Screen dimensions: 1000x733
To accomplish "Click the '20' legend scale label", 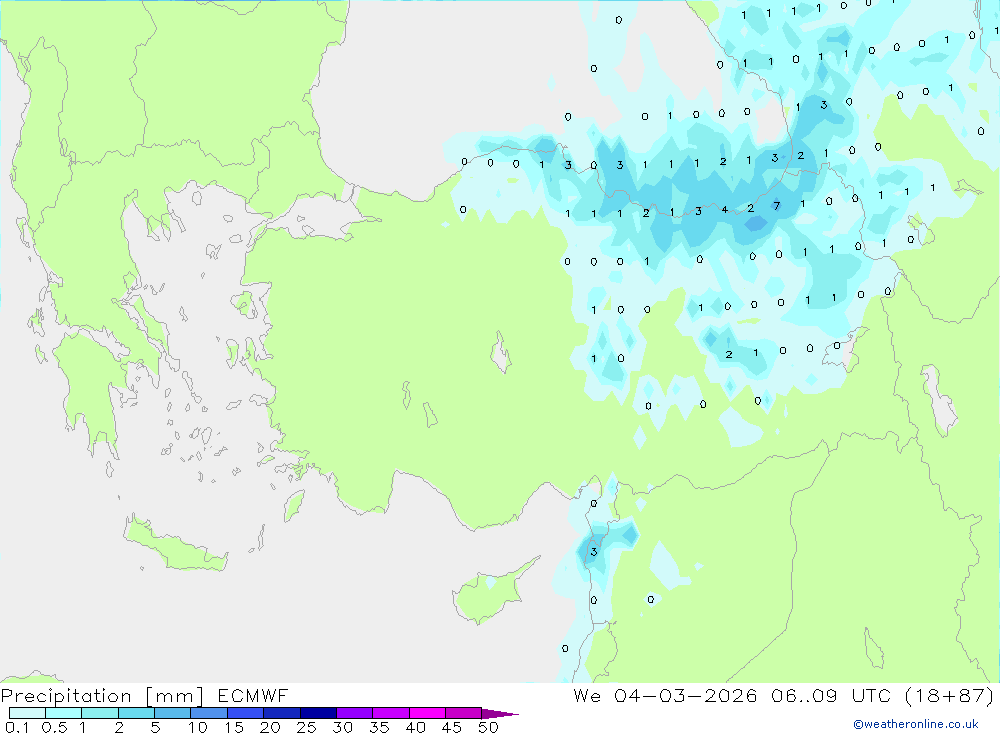I will [270, 727].
